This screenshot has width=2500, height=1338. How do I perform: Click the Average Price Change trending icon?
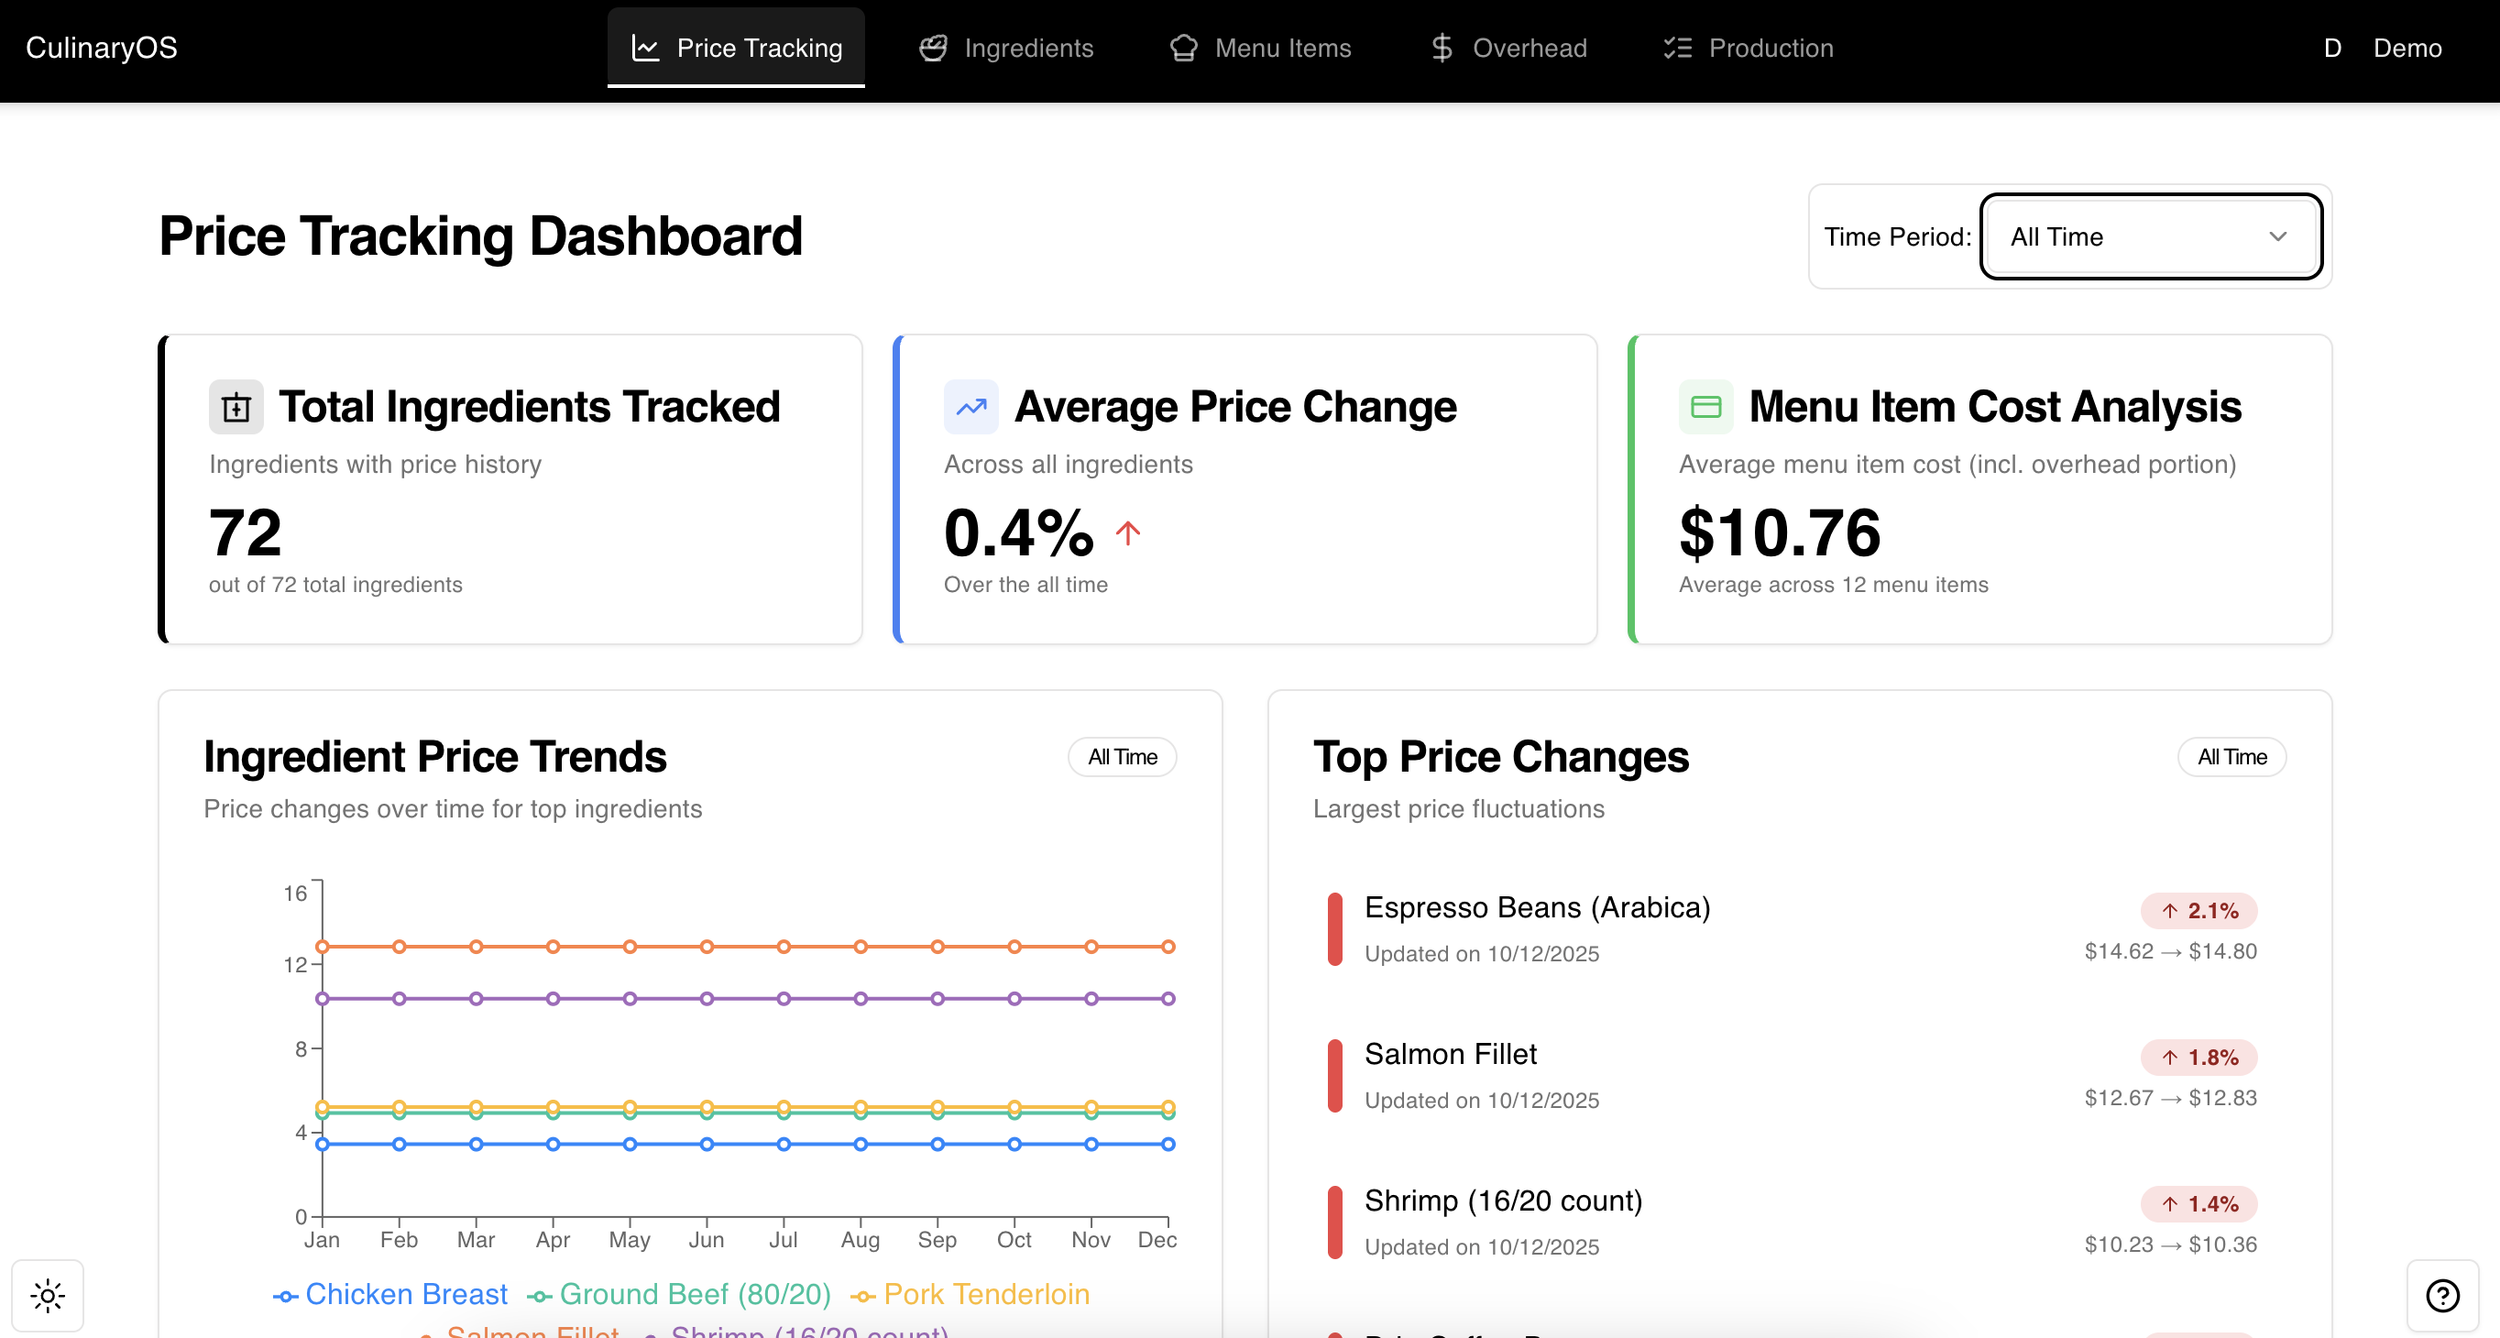(970, 407)
